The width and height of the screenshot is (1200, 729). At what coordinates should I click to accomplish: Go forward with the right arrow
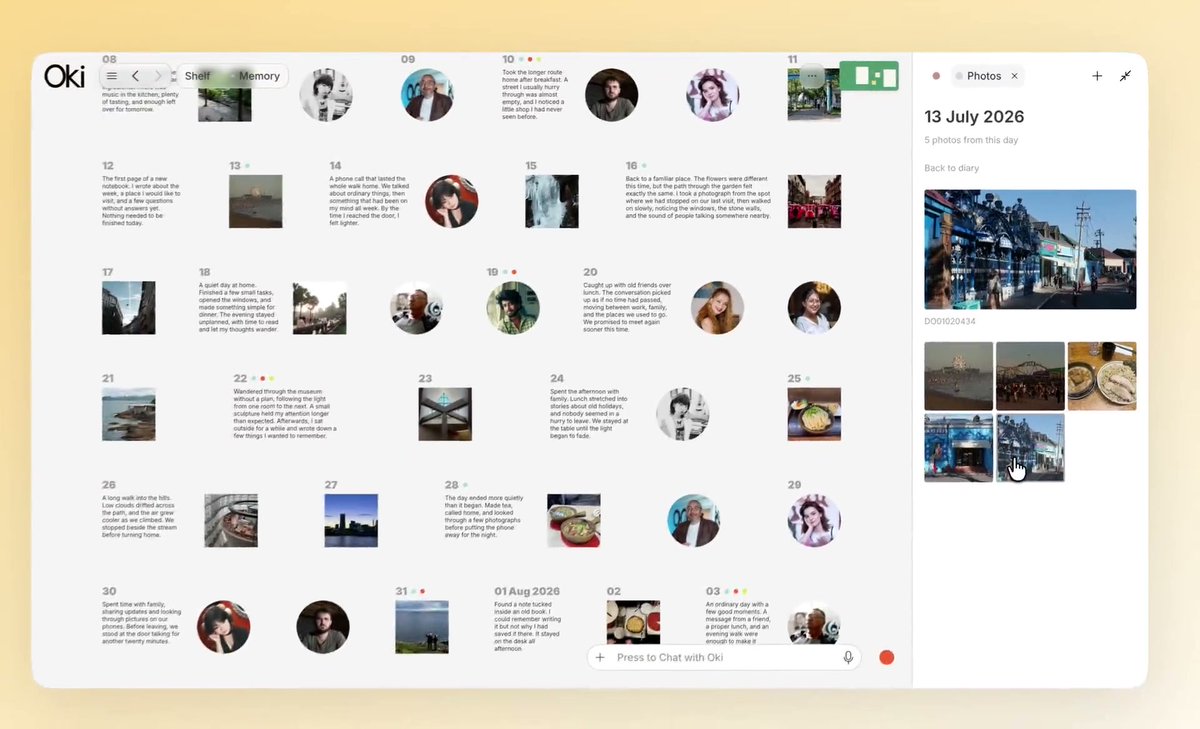tap(158, 76)
